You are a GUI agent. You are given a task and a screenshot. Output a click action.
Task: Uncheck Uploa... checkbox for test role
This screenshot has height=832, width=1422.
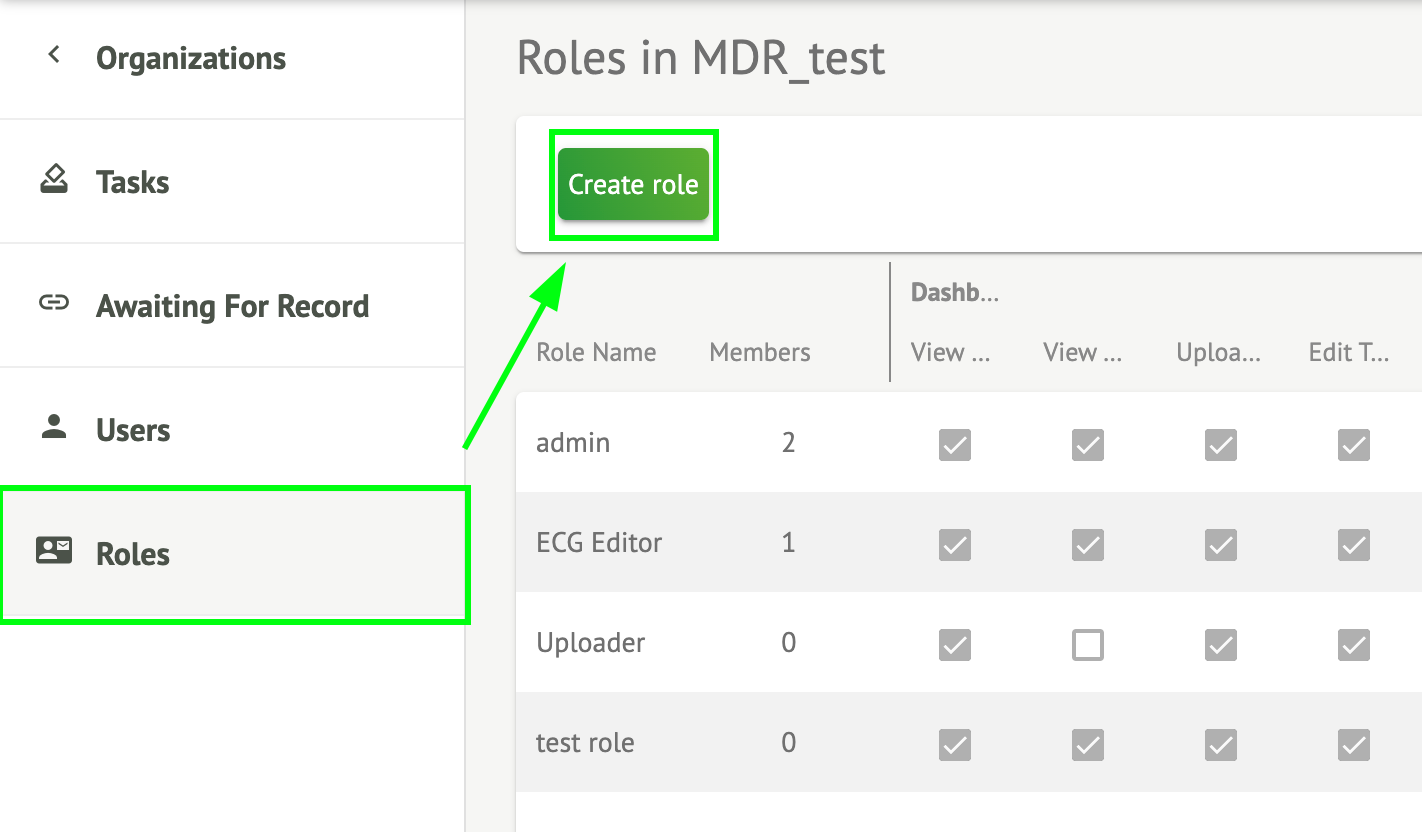(1220, 745)
